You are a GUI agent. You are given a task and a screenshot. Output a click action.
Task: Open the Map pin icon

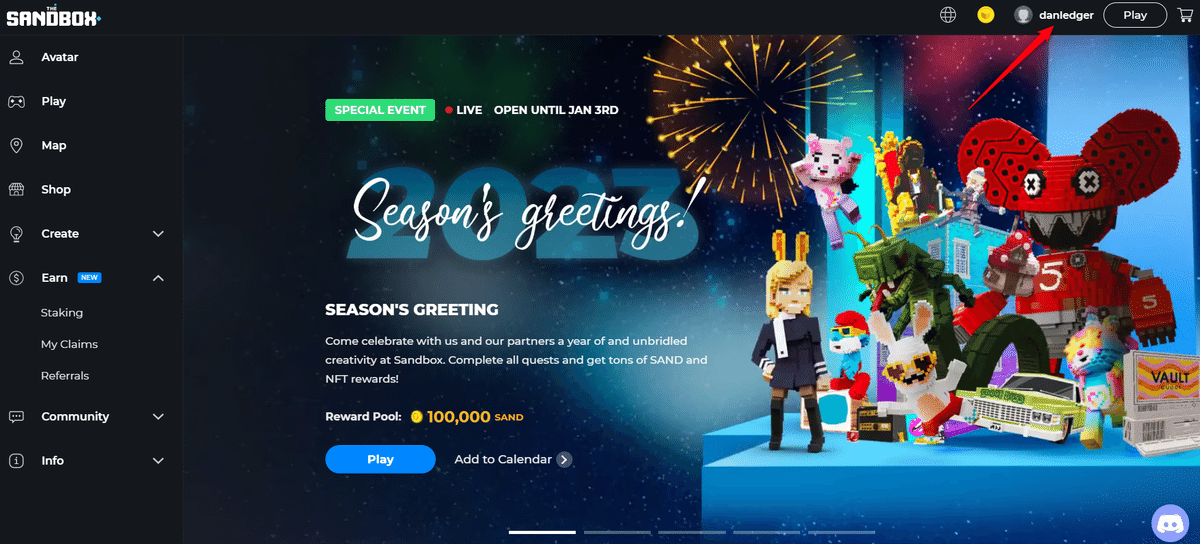click(x=16, y=145)
